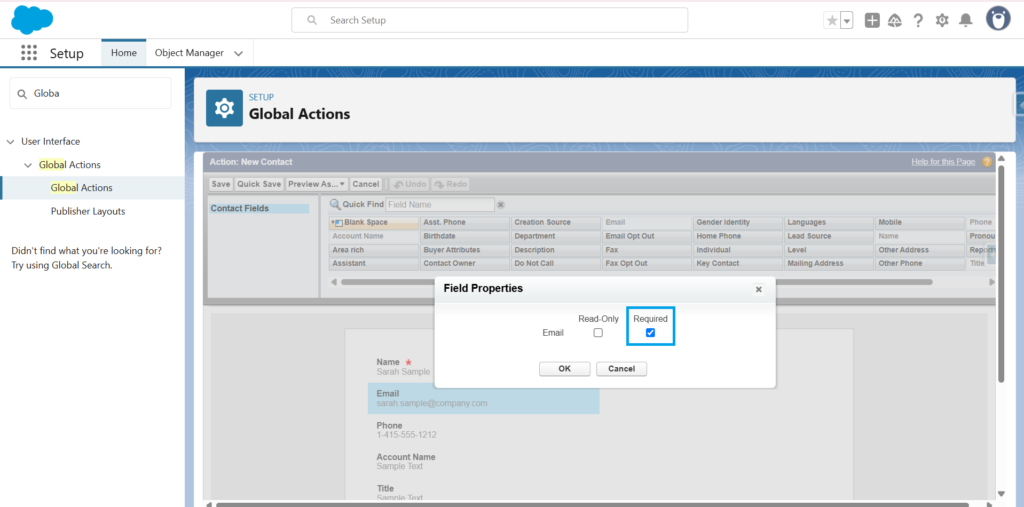Expand the Object Manager tab dropdown
1024x507 pixels.
tap(238, 53)
